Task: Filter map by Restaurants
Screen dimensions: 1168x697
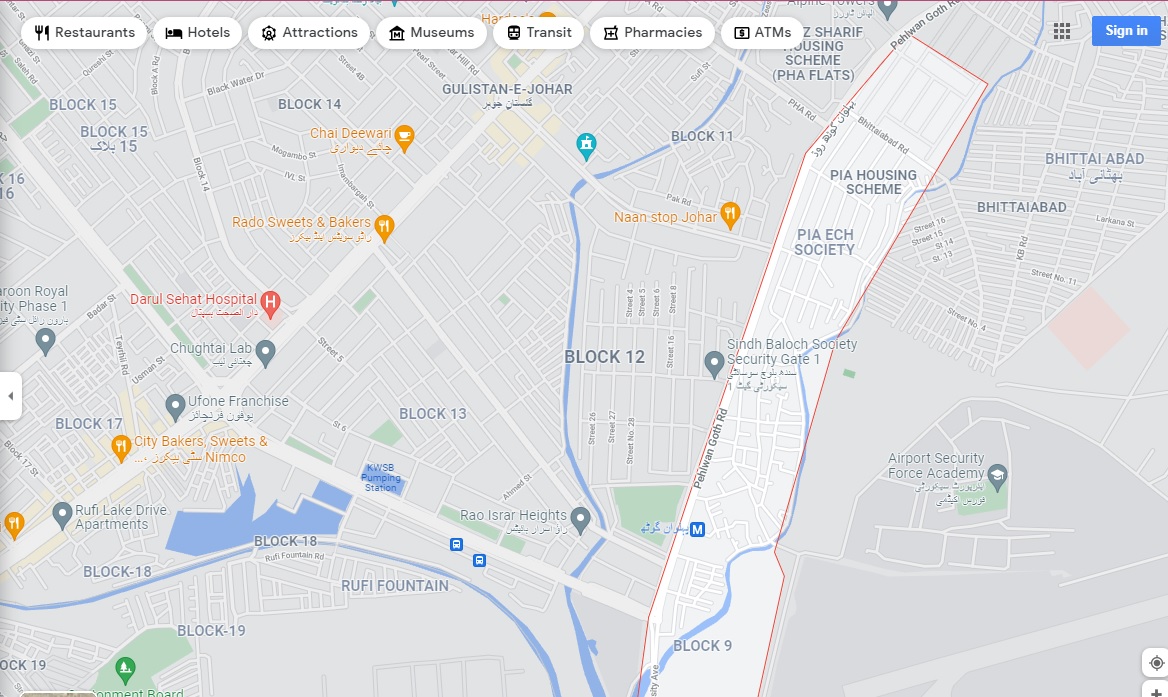Action: [x=84, y=33]
